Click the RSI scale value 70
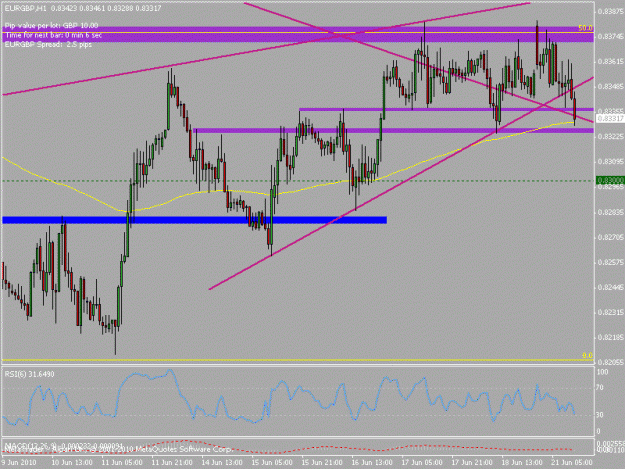The image size is (625, 469). point(601,387)
